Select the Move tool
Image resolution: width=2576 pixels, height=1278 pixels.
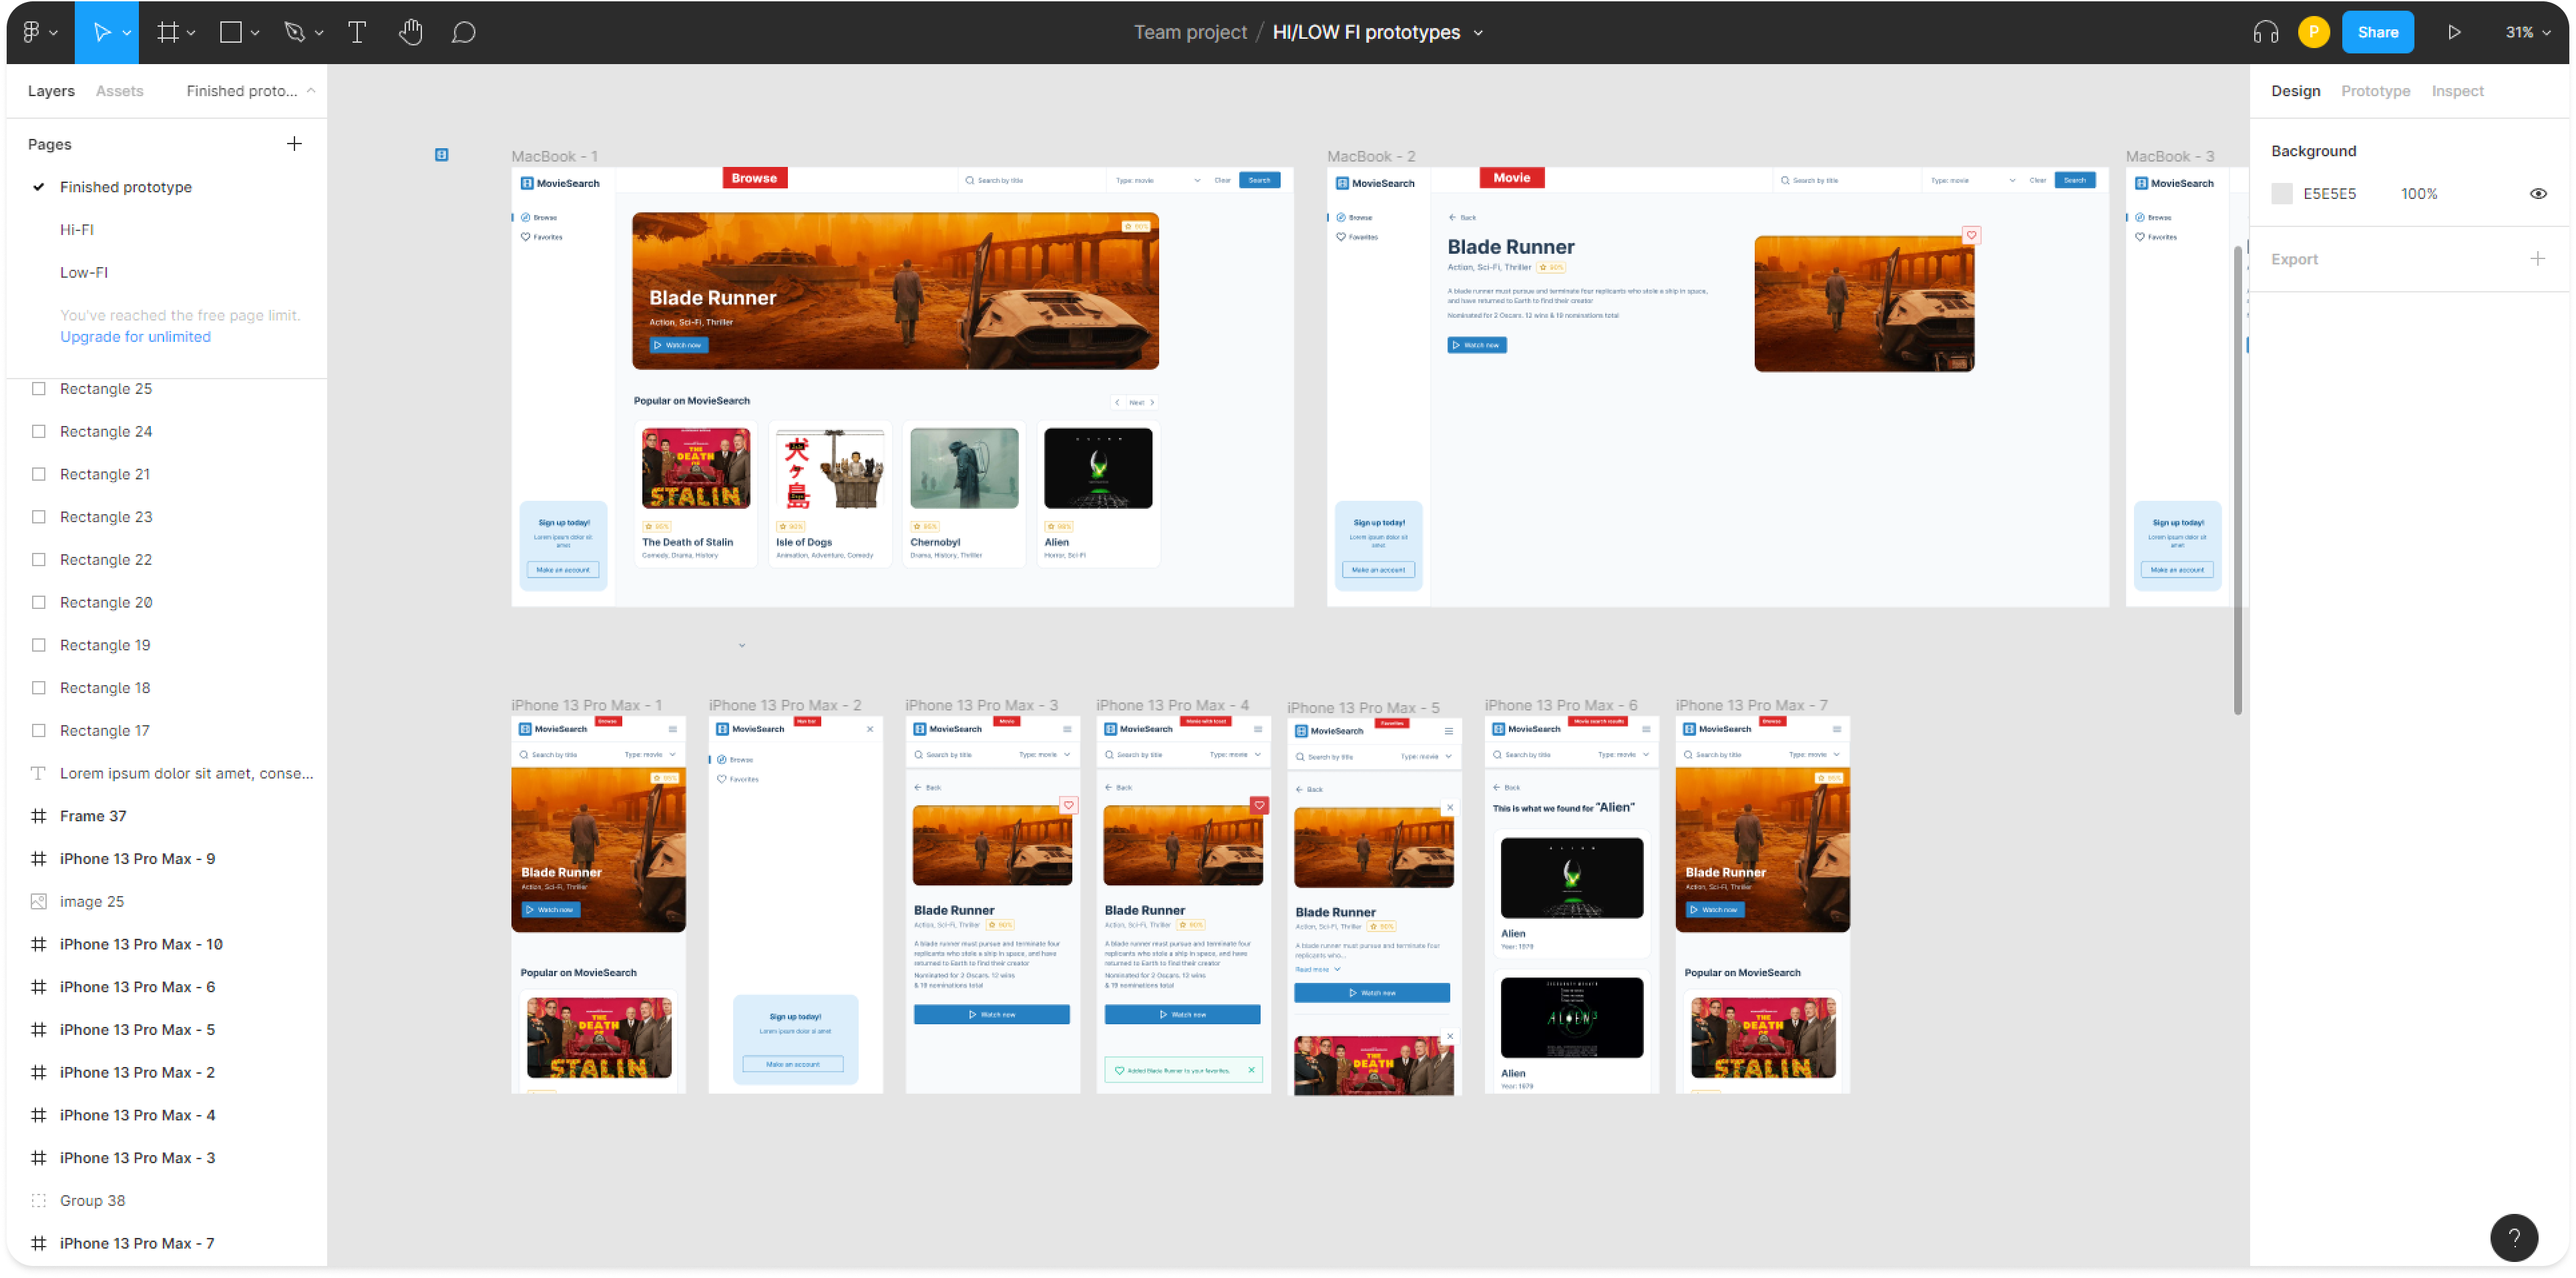click(x=101, y=31)
